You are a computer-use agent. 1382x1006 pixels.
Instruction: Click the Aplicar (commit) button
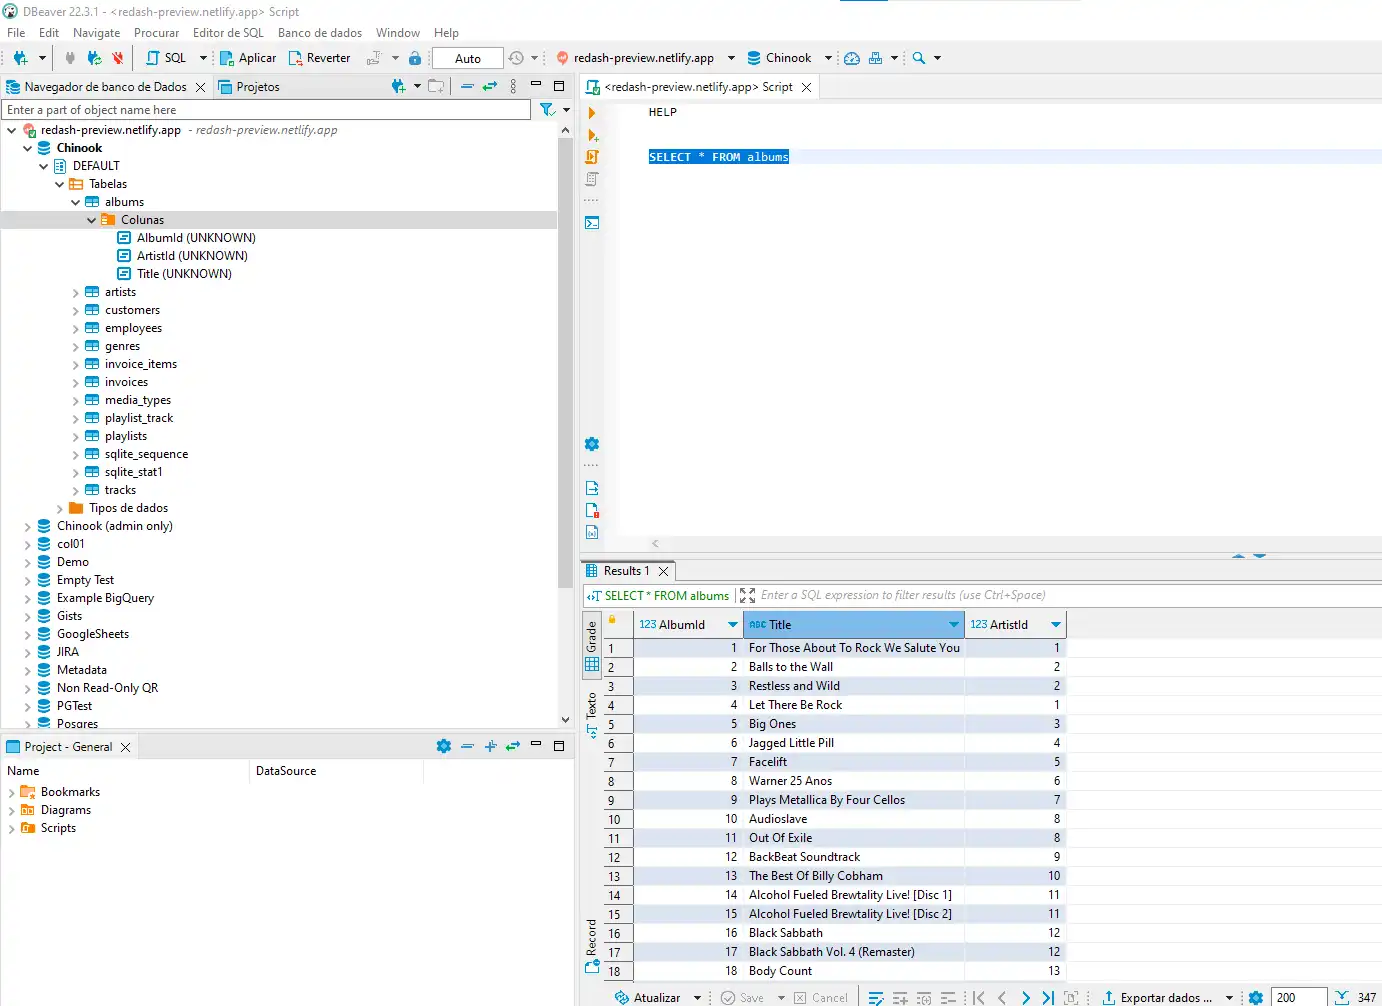coord(247,58)
